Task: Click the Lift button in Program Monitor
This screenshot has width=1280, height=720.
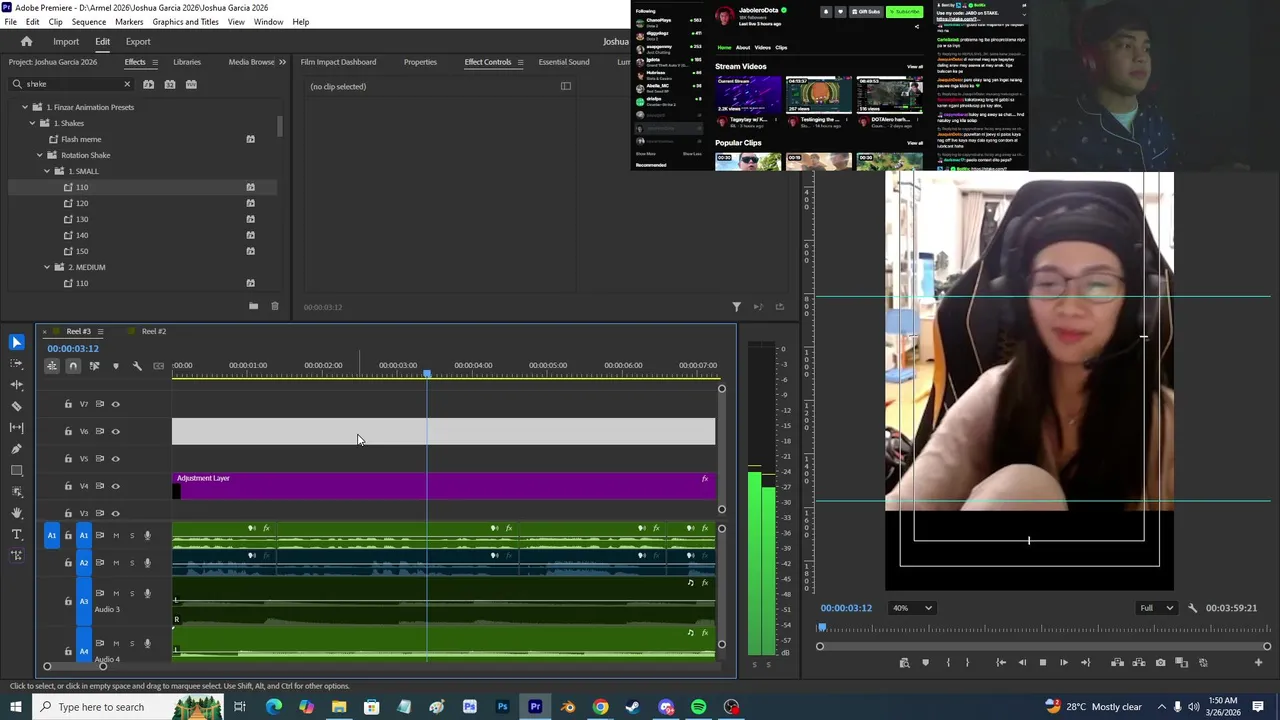Action: pyautogui.click(x=1117, y=662)
